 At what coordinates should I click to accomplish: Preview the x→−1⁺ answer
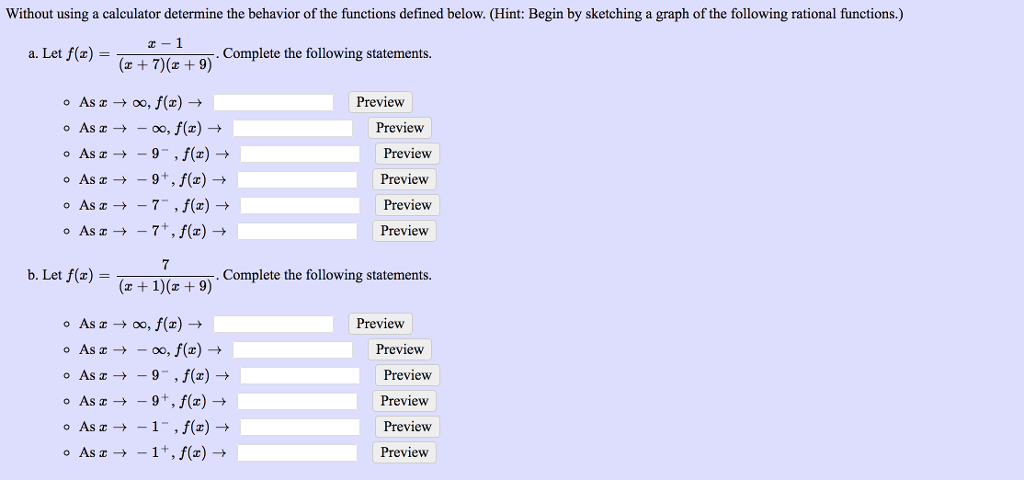[x=404, y=453]
